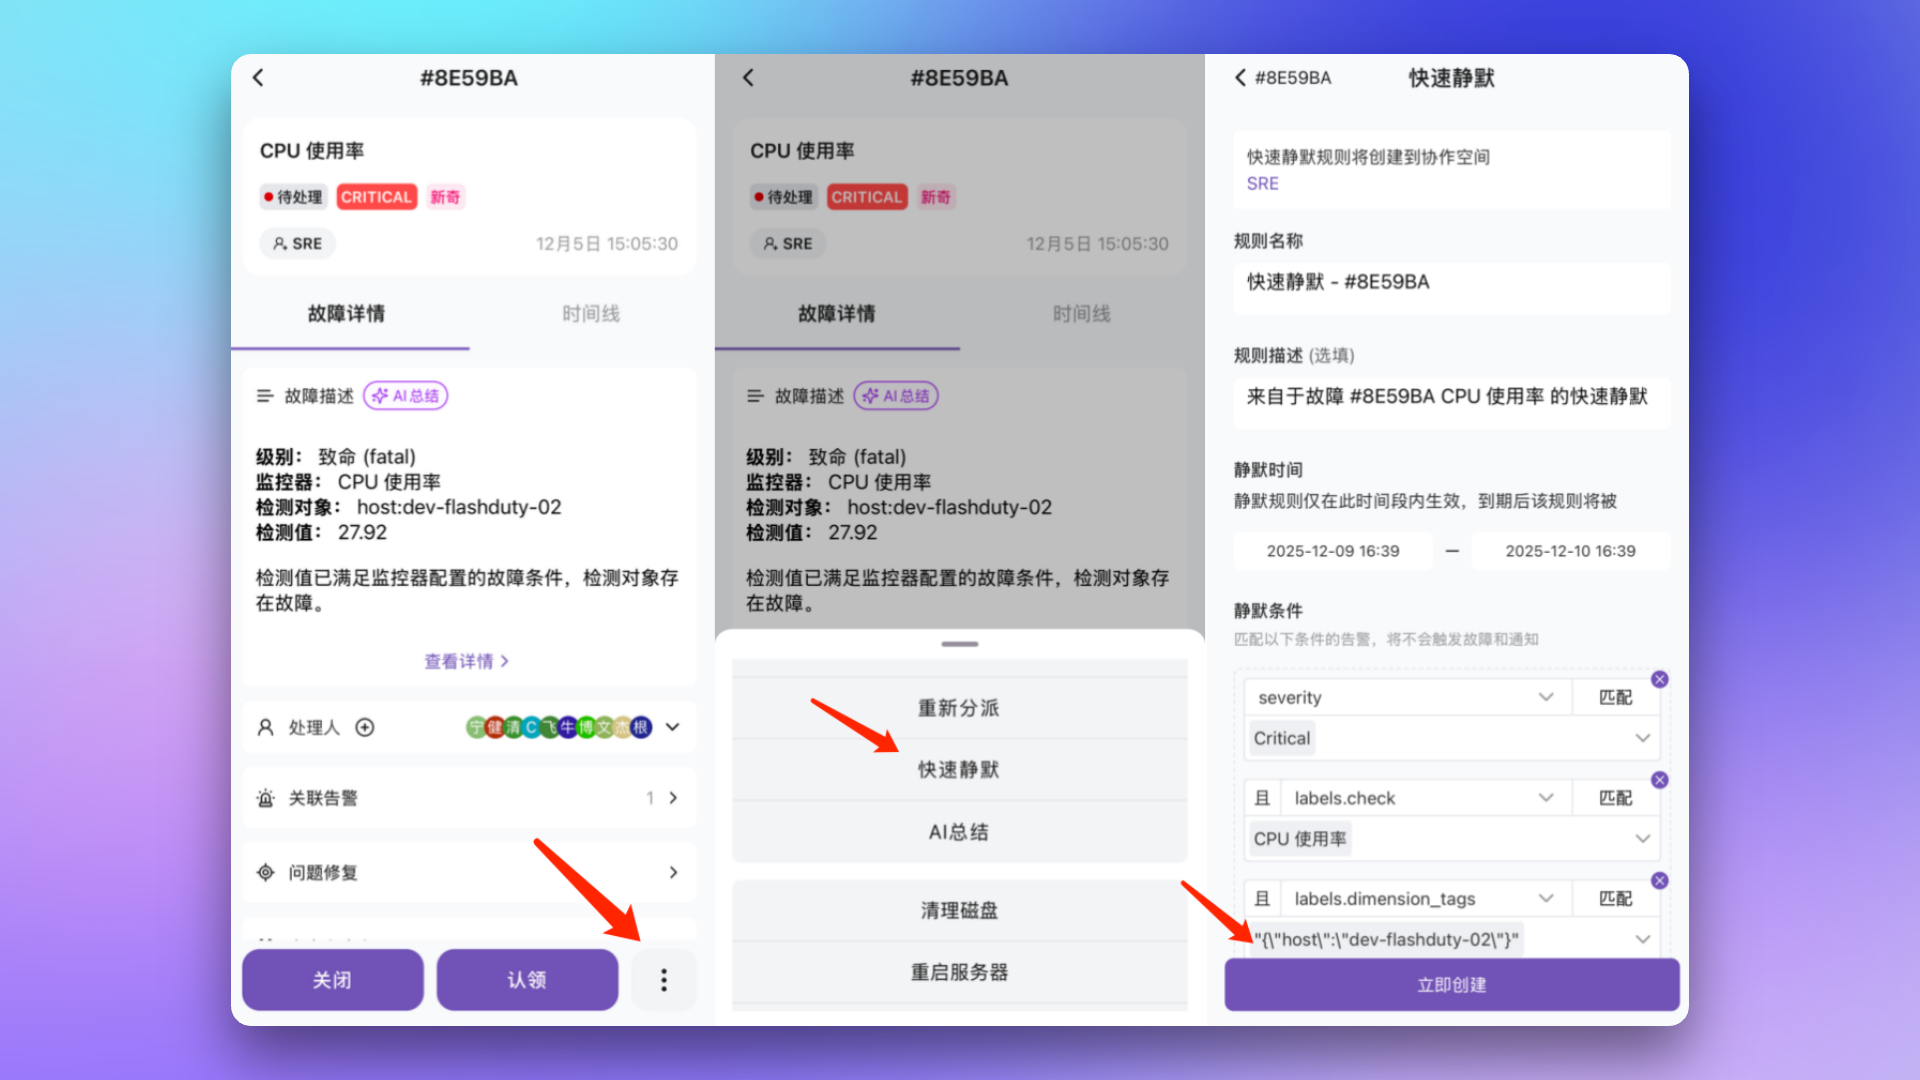Viewport: 1920px width, 1080px height.
Task: Expand the assignee avatar list
Action: point(673,728)
